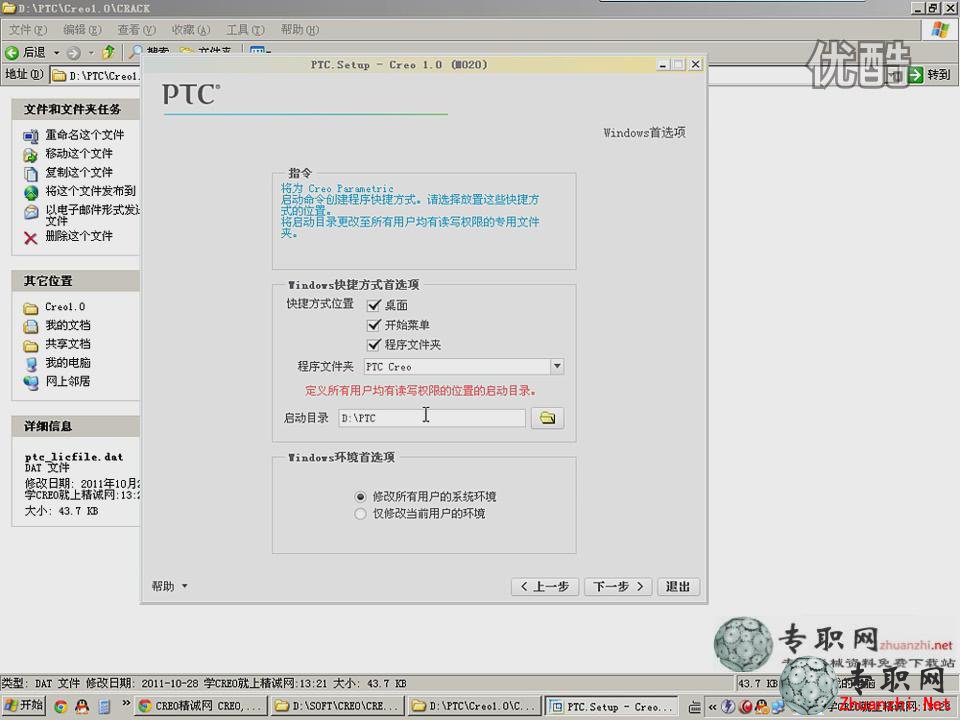Check the 桌面 shortcut location checkbox
This screenshot has width=960, height=720.
coord(374,305)
